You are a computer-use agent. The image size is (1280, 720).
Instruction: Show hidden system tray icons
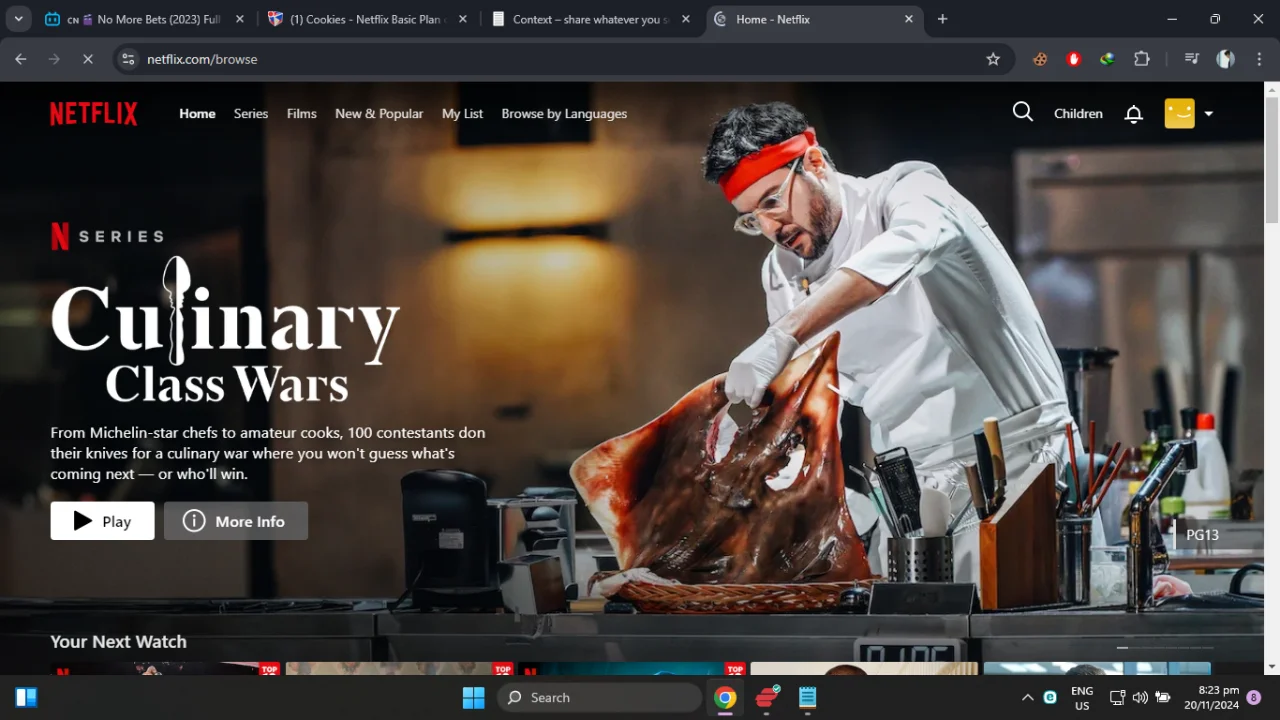1027,697
